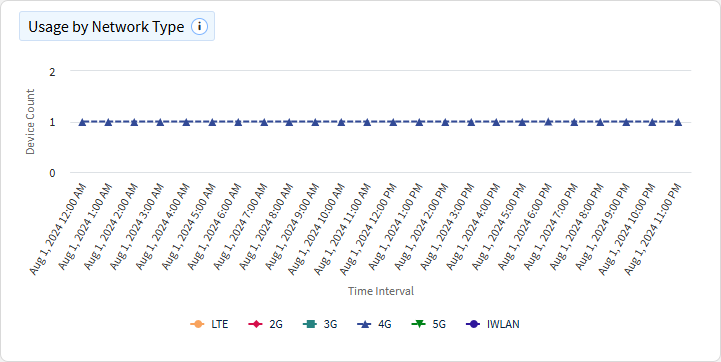Toggle the IWLAN series in the legend
The image size is (721, 362).
[492, 324]
